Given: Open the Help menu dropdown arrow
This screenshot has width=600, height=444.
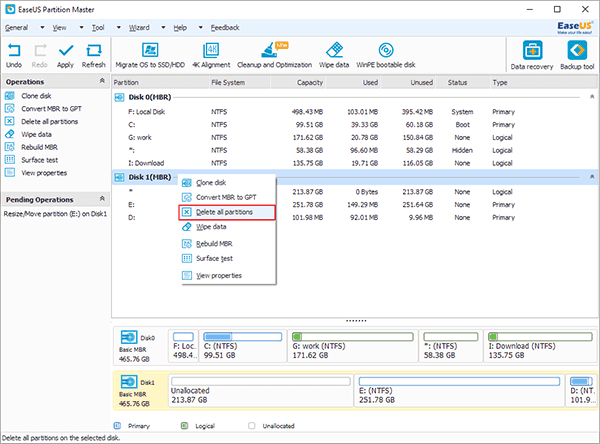Looking at the screenshot, I should tap(201, 28).
